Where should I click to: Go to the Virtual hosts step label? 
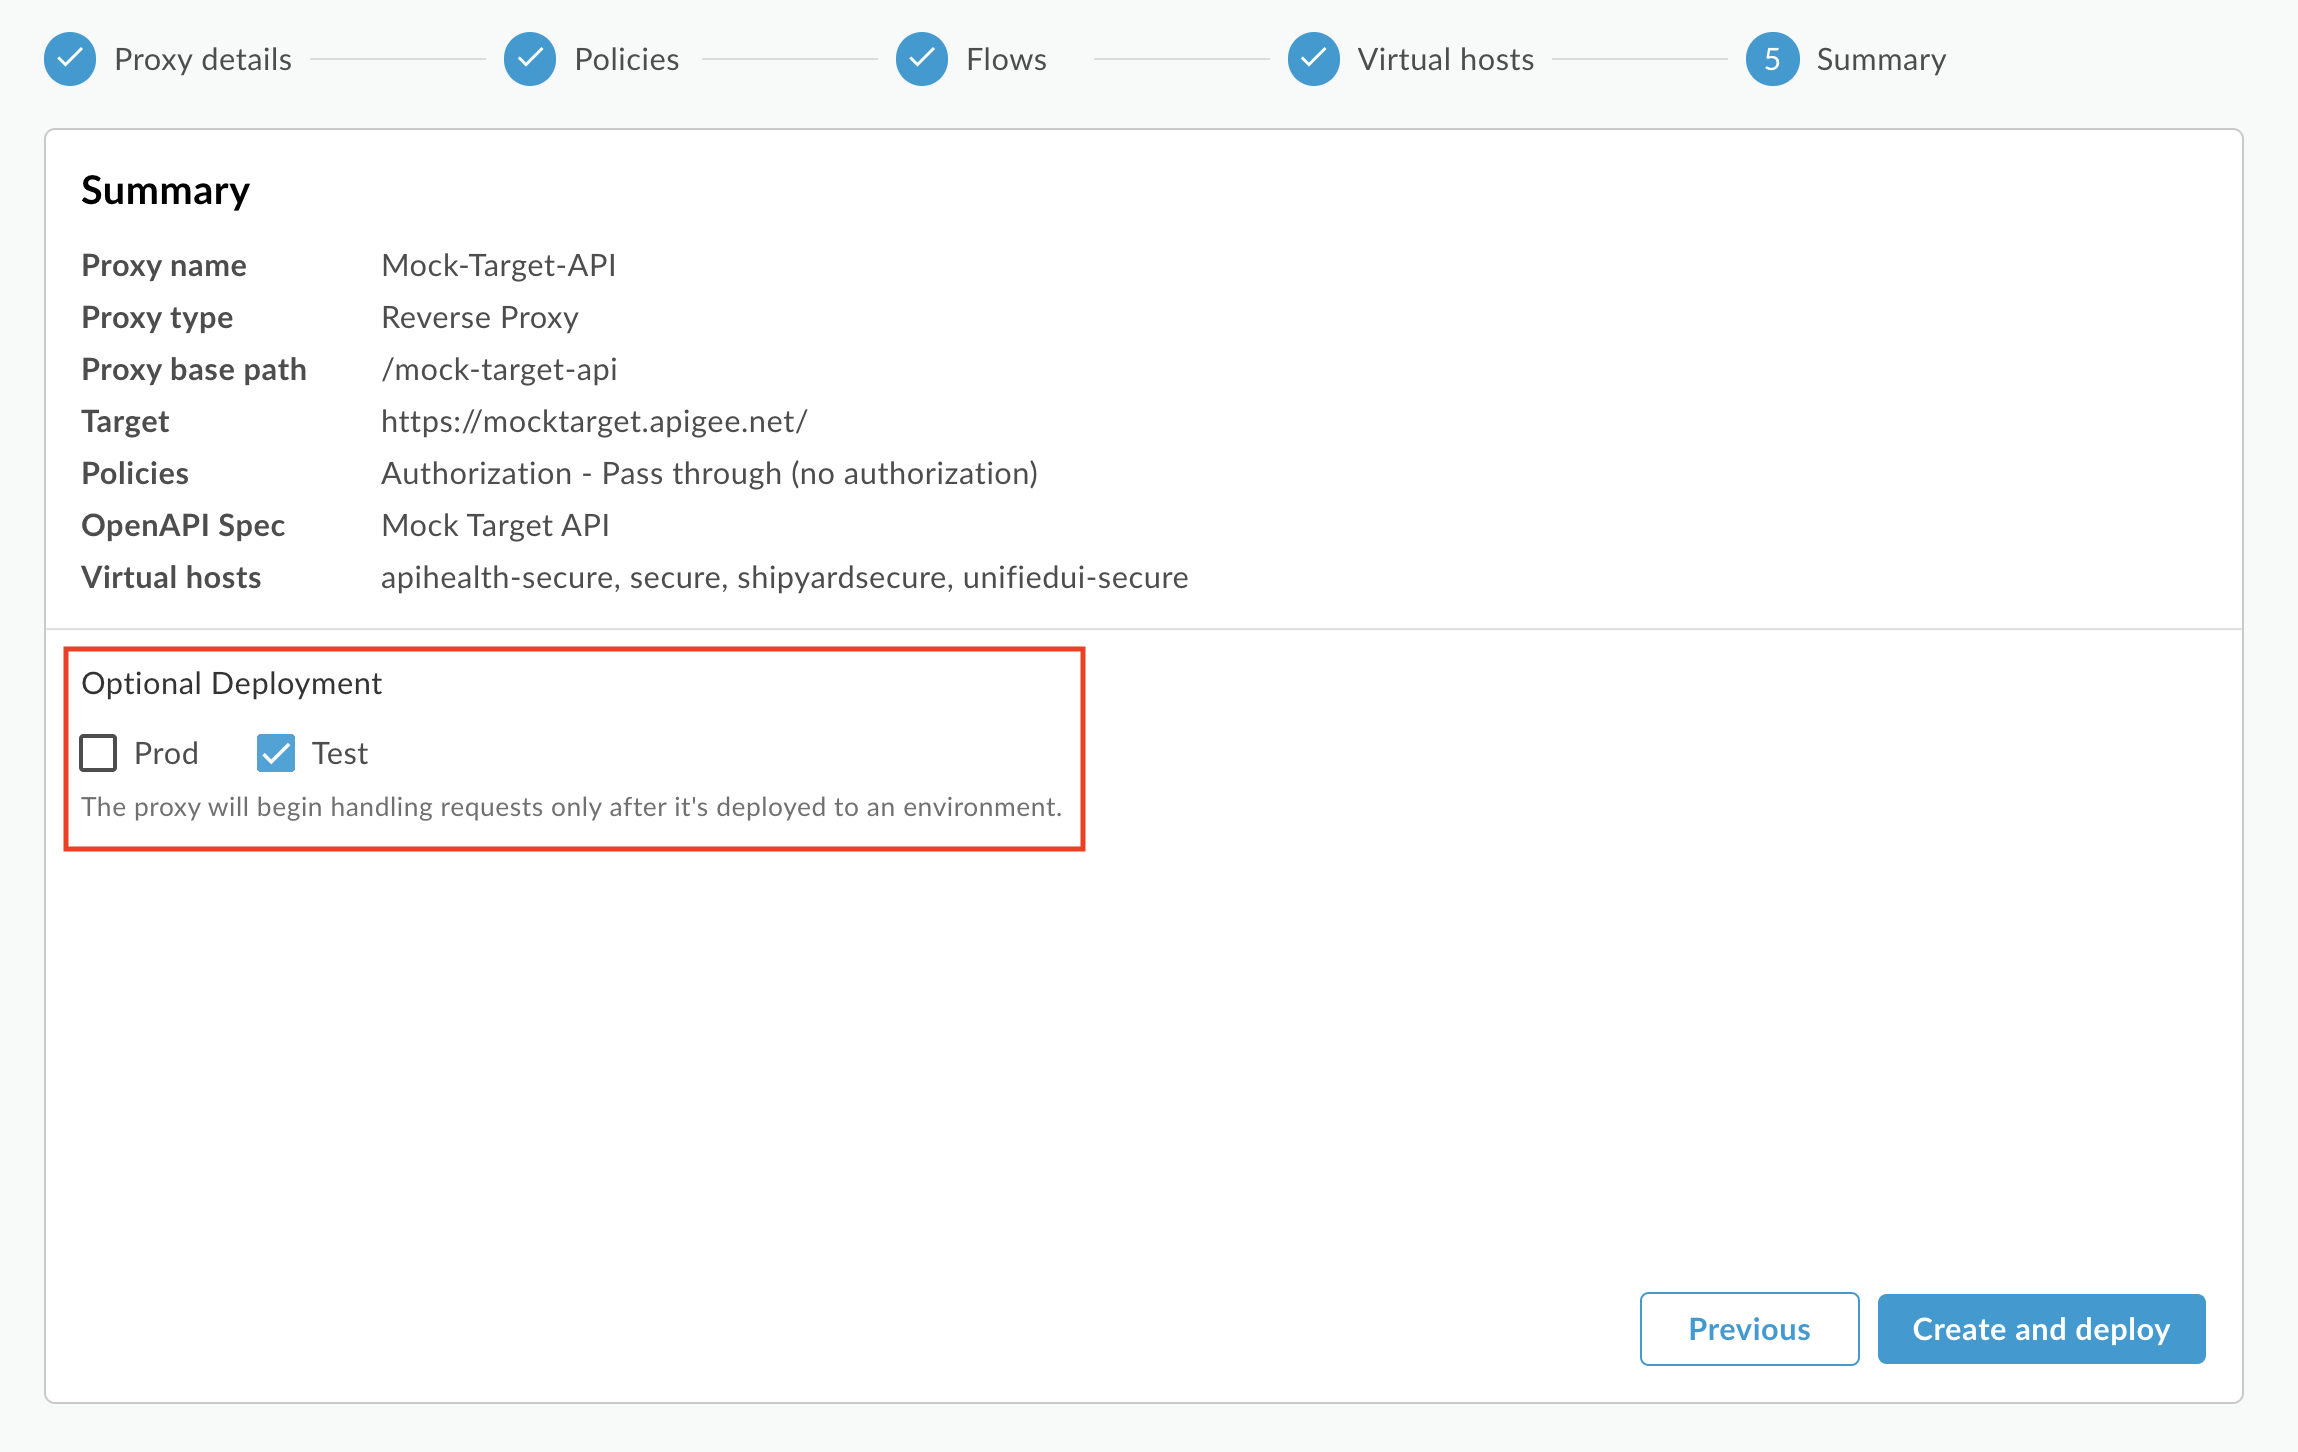1445,59
